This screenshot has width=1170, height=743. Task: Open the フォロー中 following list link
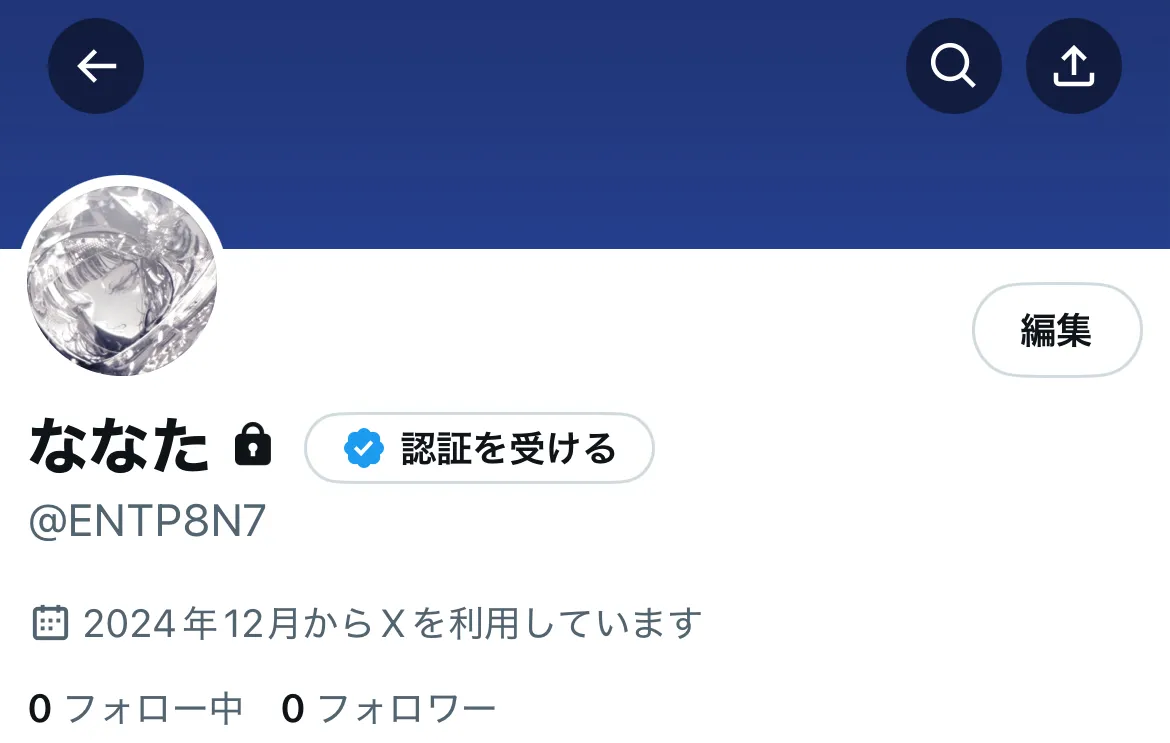pos(154,709)
